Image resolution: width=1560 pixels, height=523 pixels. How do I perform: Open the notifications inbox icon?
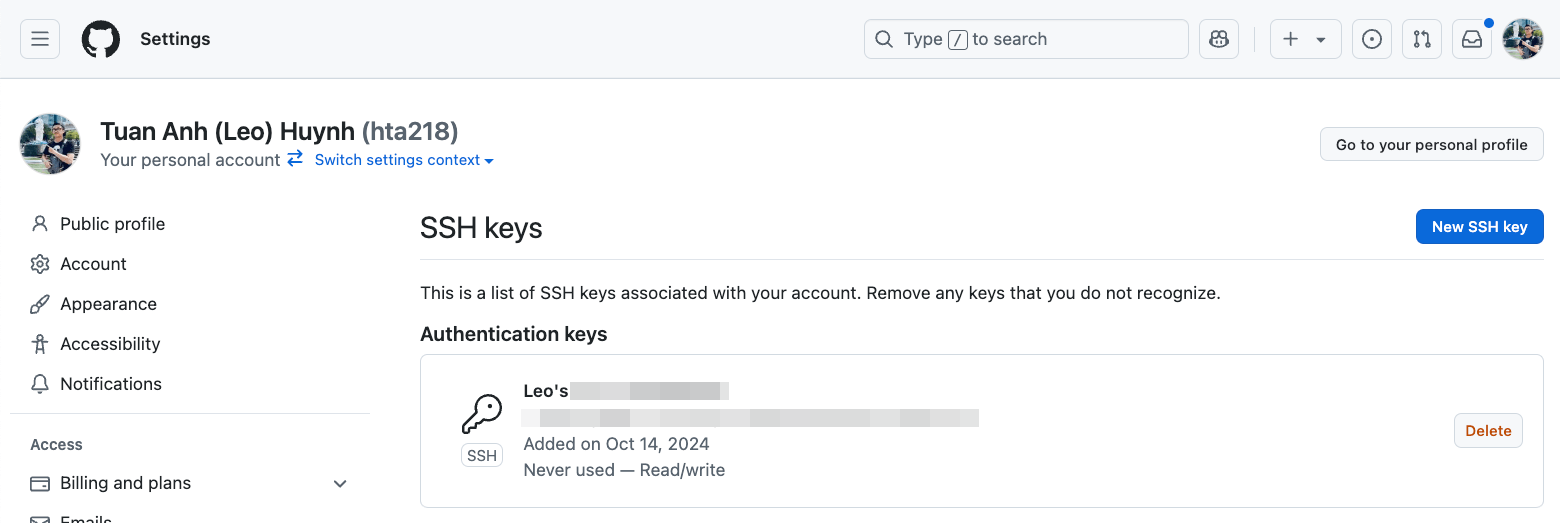pos(1472,39)
